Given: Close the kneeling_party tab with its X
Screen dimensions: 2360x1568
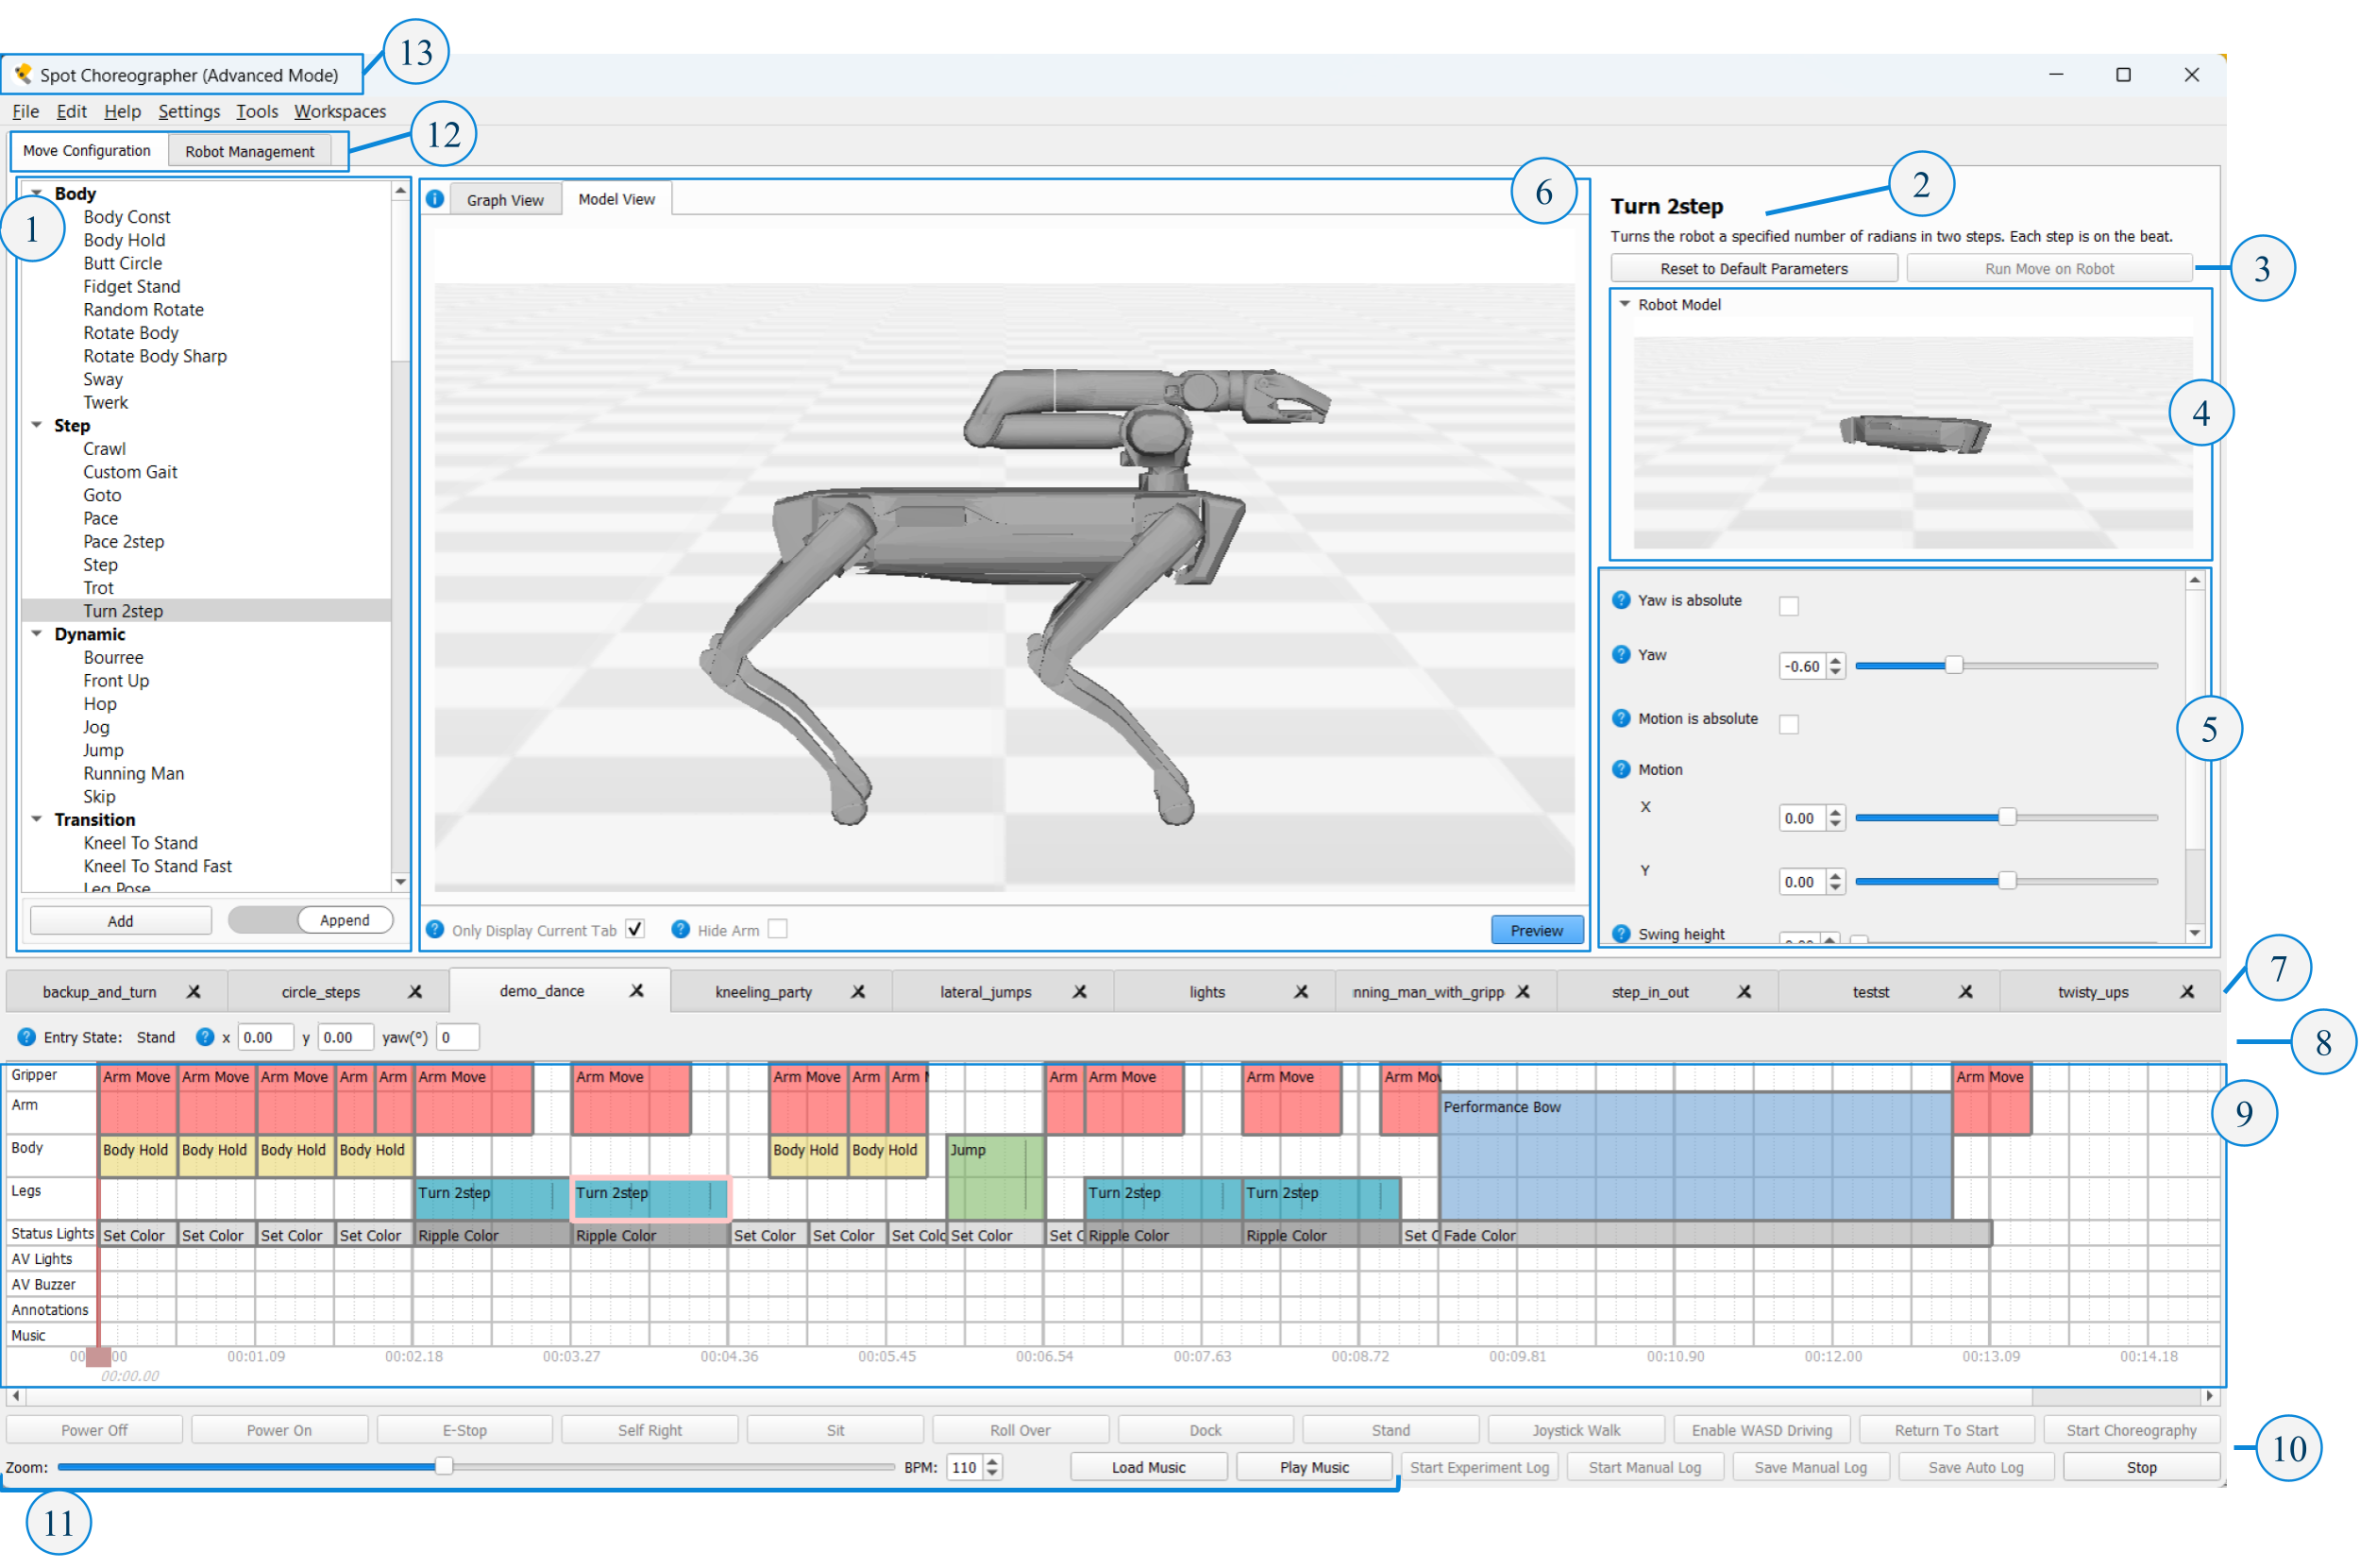Looking at the screenshot, I should [x=858, y=992].
